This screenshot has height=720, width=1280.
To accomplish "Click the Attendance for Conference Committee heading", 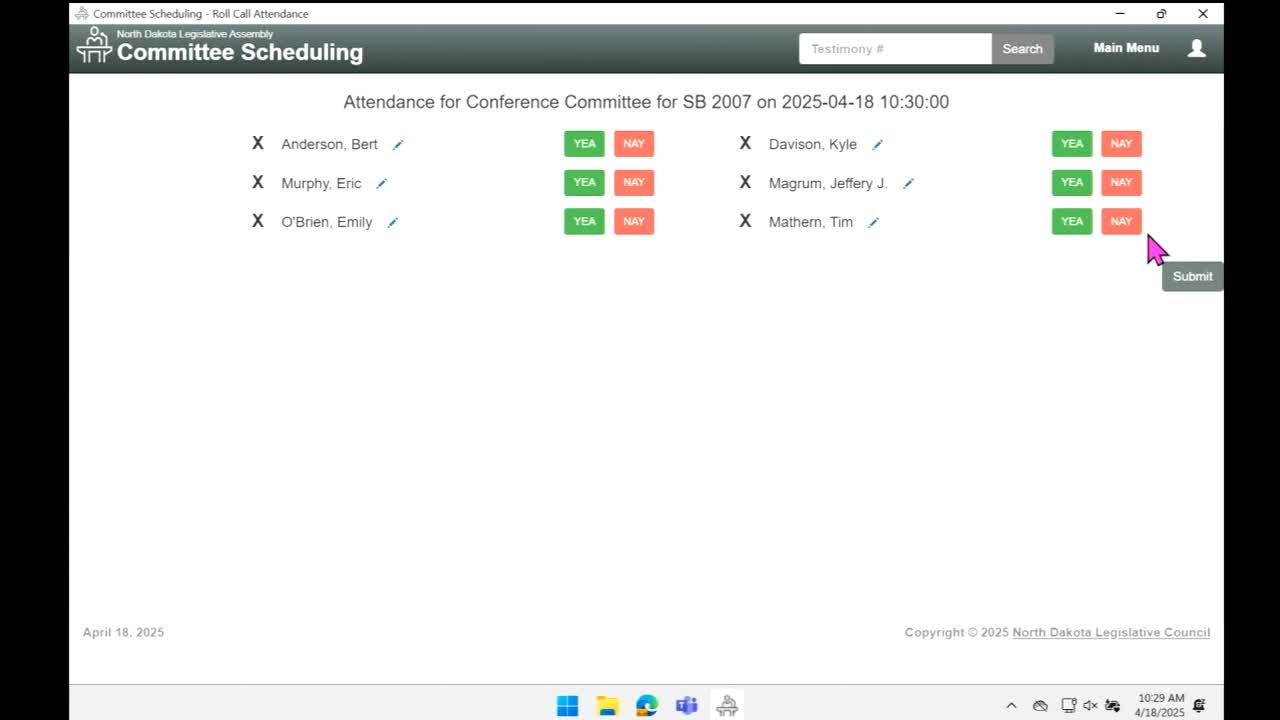I will [646, 102].
